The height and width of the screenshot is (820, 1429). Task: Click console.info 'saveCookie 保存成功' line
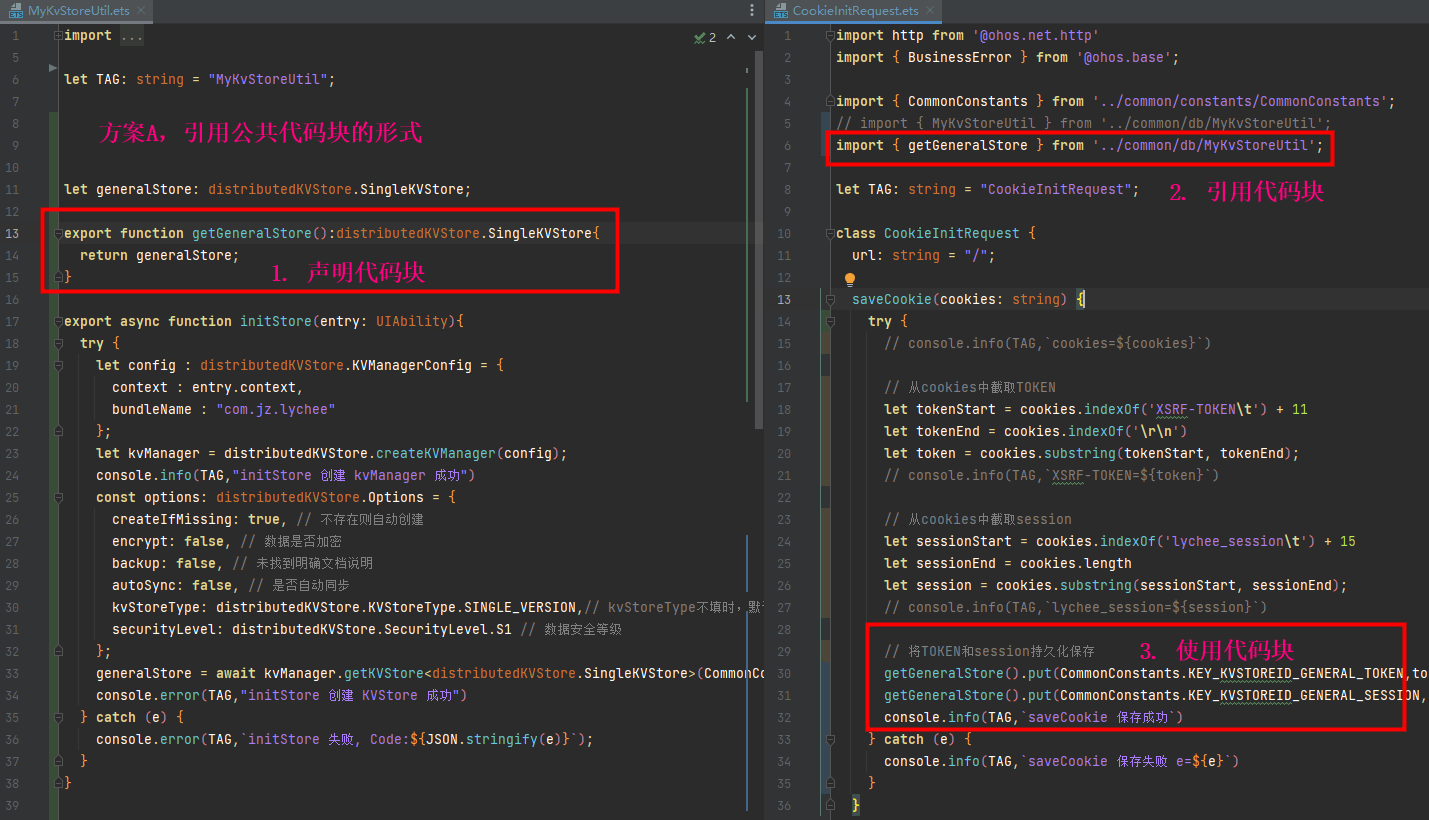[1033, 717]
